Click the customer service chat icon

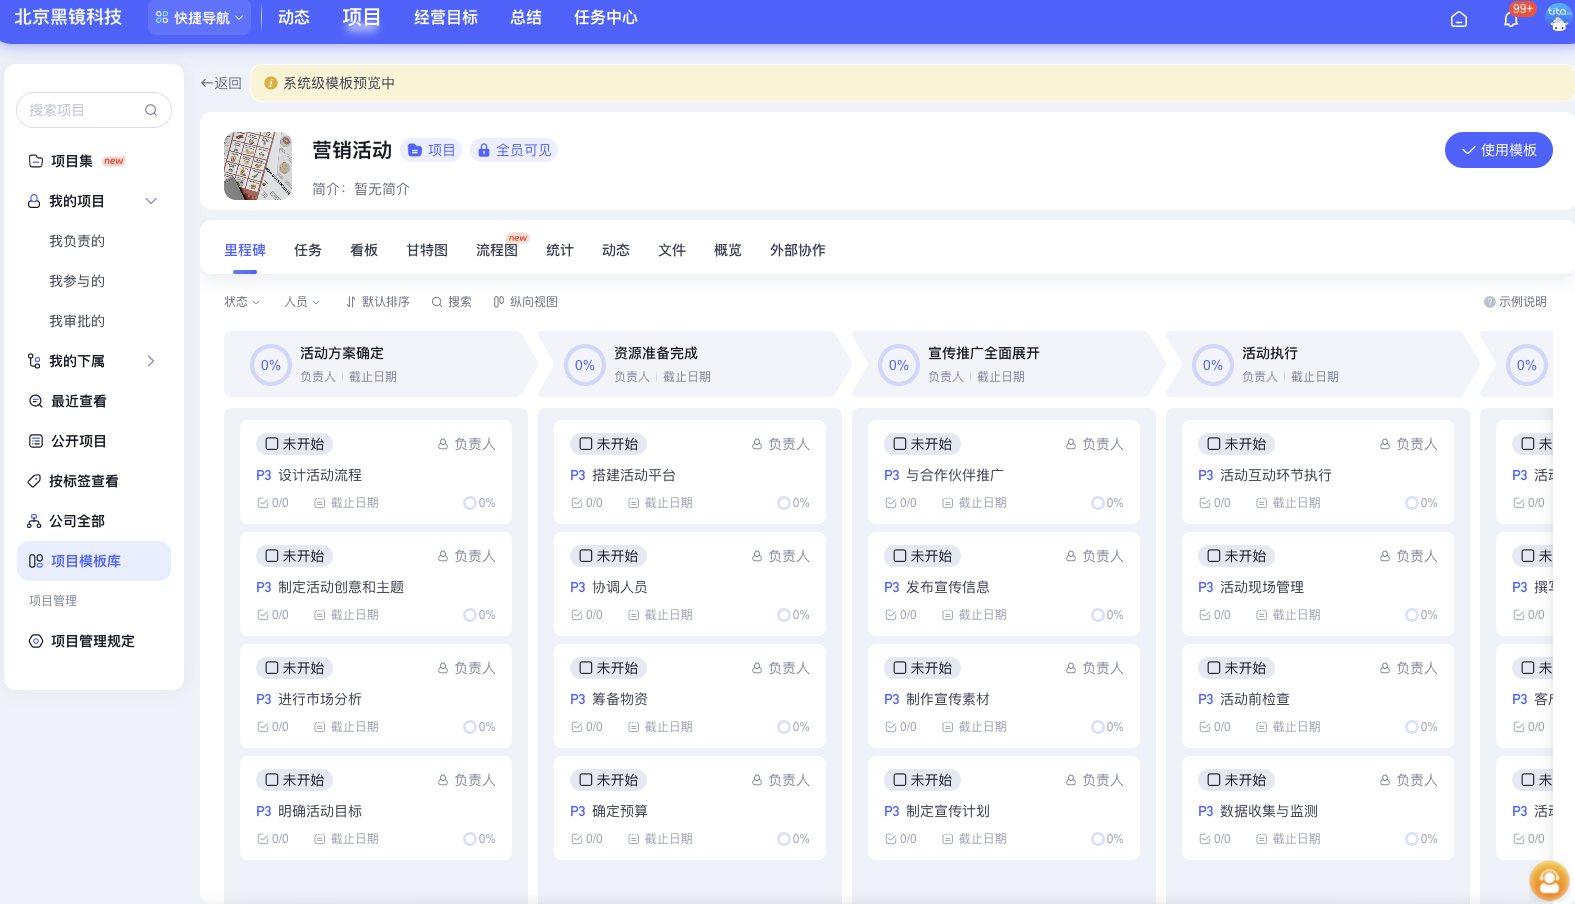[x=1548, y=881]
